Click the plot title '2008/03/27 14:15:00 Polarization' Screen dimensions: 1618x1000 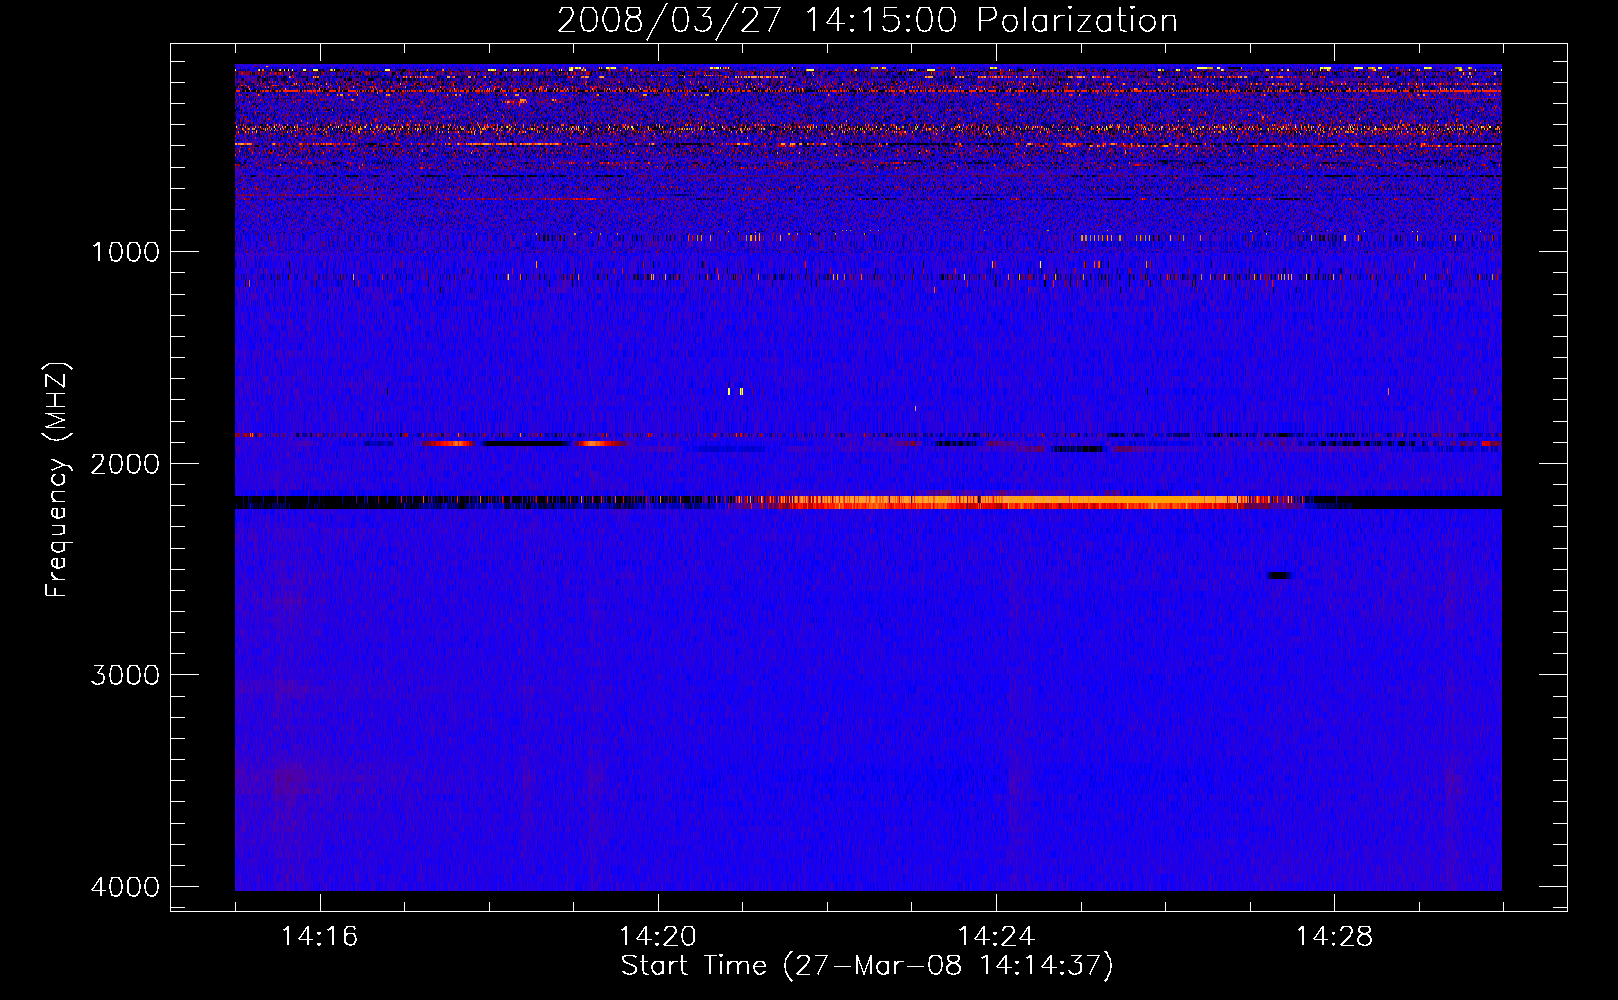pos(867,20)
